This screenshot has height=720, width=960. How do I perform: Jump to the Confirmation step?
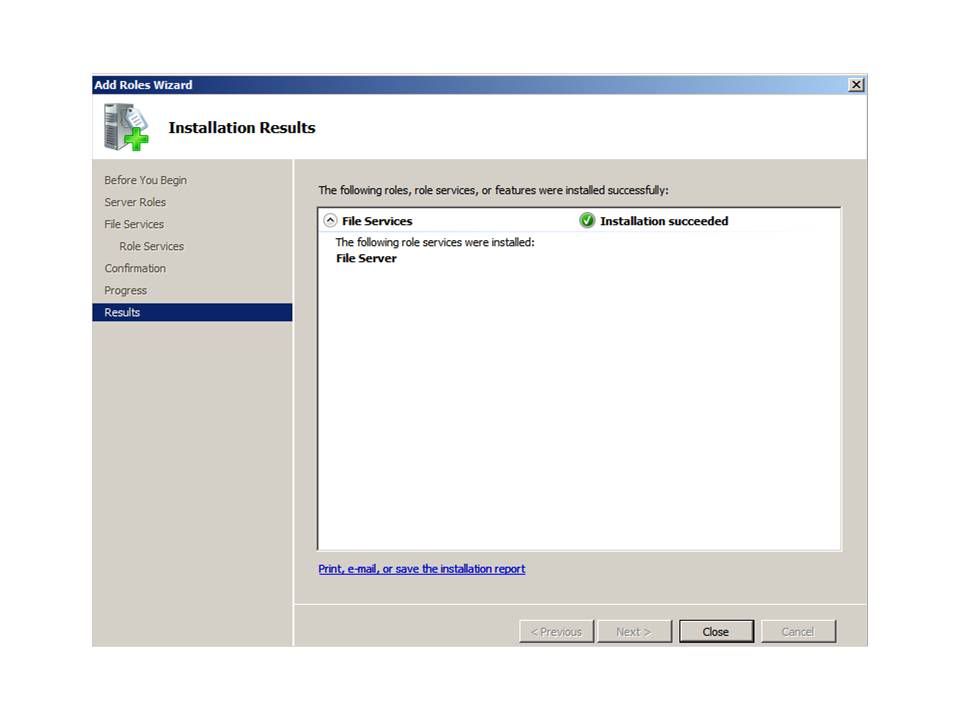click(x=135, y=268)
